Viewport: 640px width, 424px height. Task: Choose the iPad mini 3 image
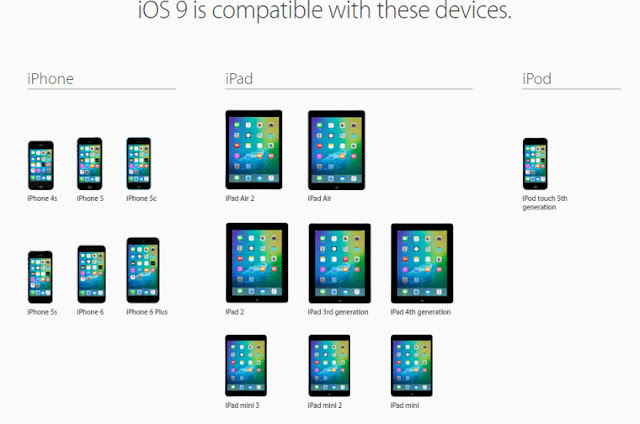(246, 366)
